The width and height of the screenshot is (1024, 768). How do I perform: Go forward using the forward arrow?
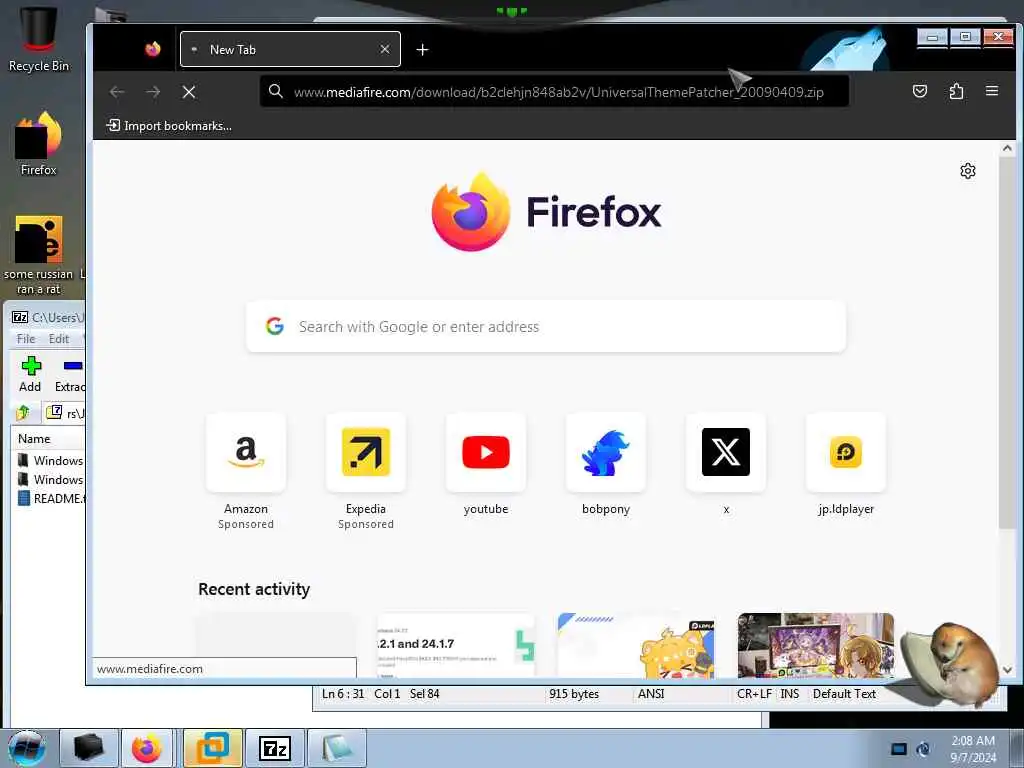(x=153, y=92)
